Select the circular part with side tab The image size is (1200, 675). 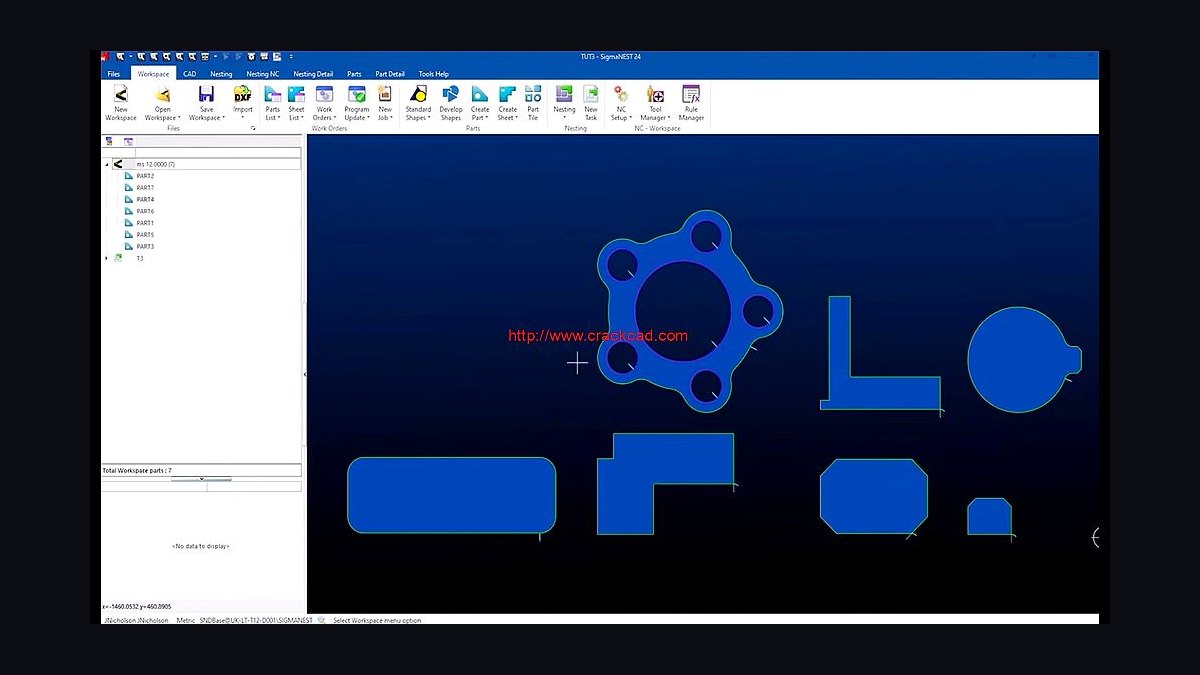[x=1020, y=360]
